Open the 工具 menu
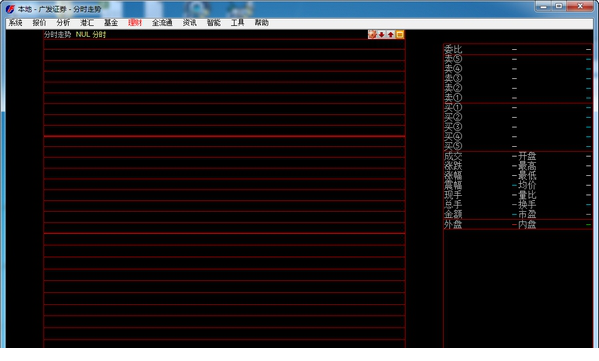The image size is (599, 361). point(237,23)
